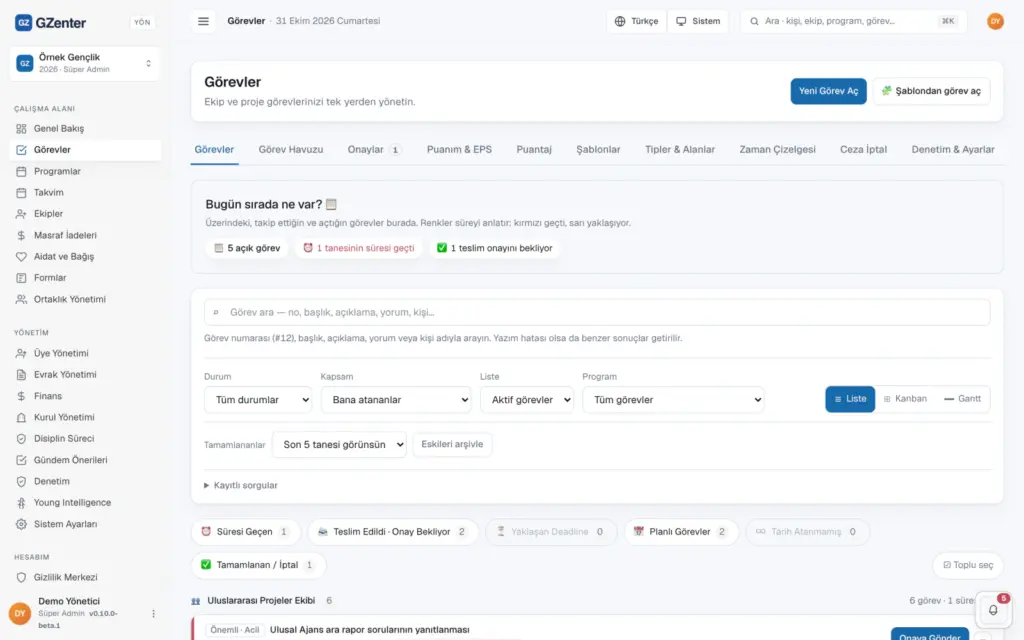The height and width of the screenshot is (640, 1024).
Task: Click the Kurul Yönetimi icon
Action: [x=22, y=417]
